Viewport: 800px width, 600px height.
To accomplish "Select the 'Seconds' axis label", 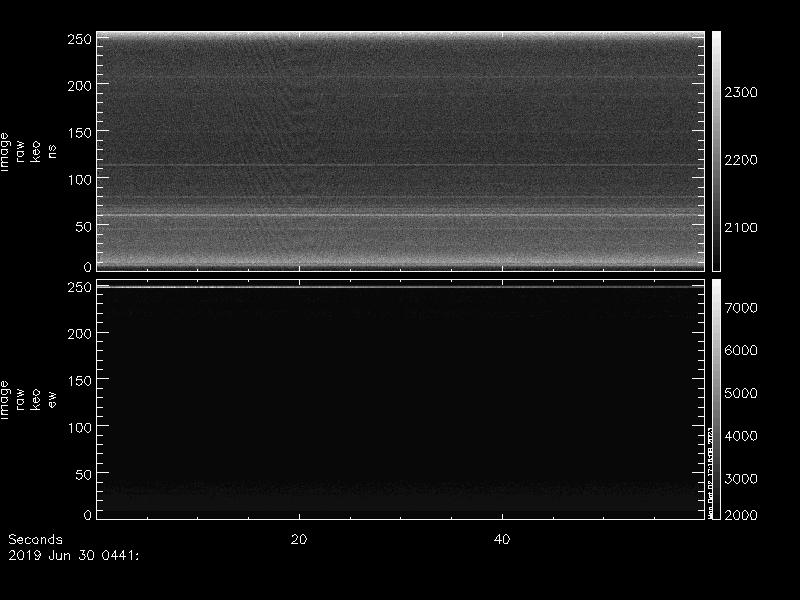I will (36, 539).
